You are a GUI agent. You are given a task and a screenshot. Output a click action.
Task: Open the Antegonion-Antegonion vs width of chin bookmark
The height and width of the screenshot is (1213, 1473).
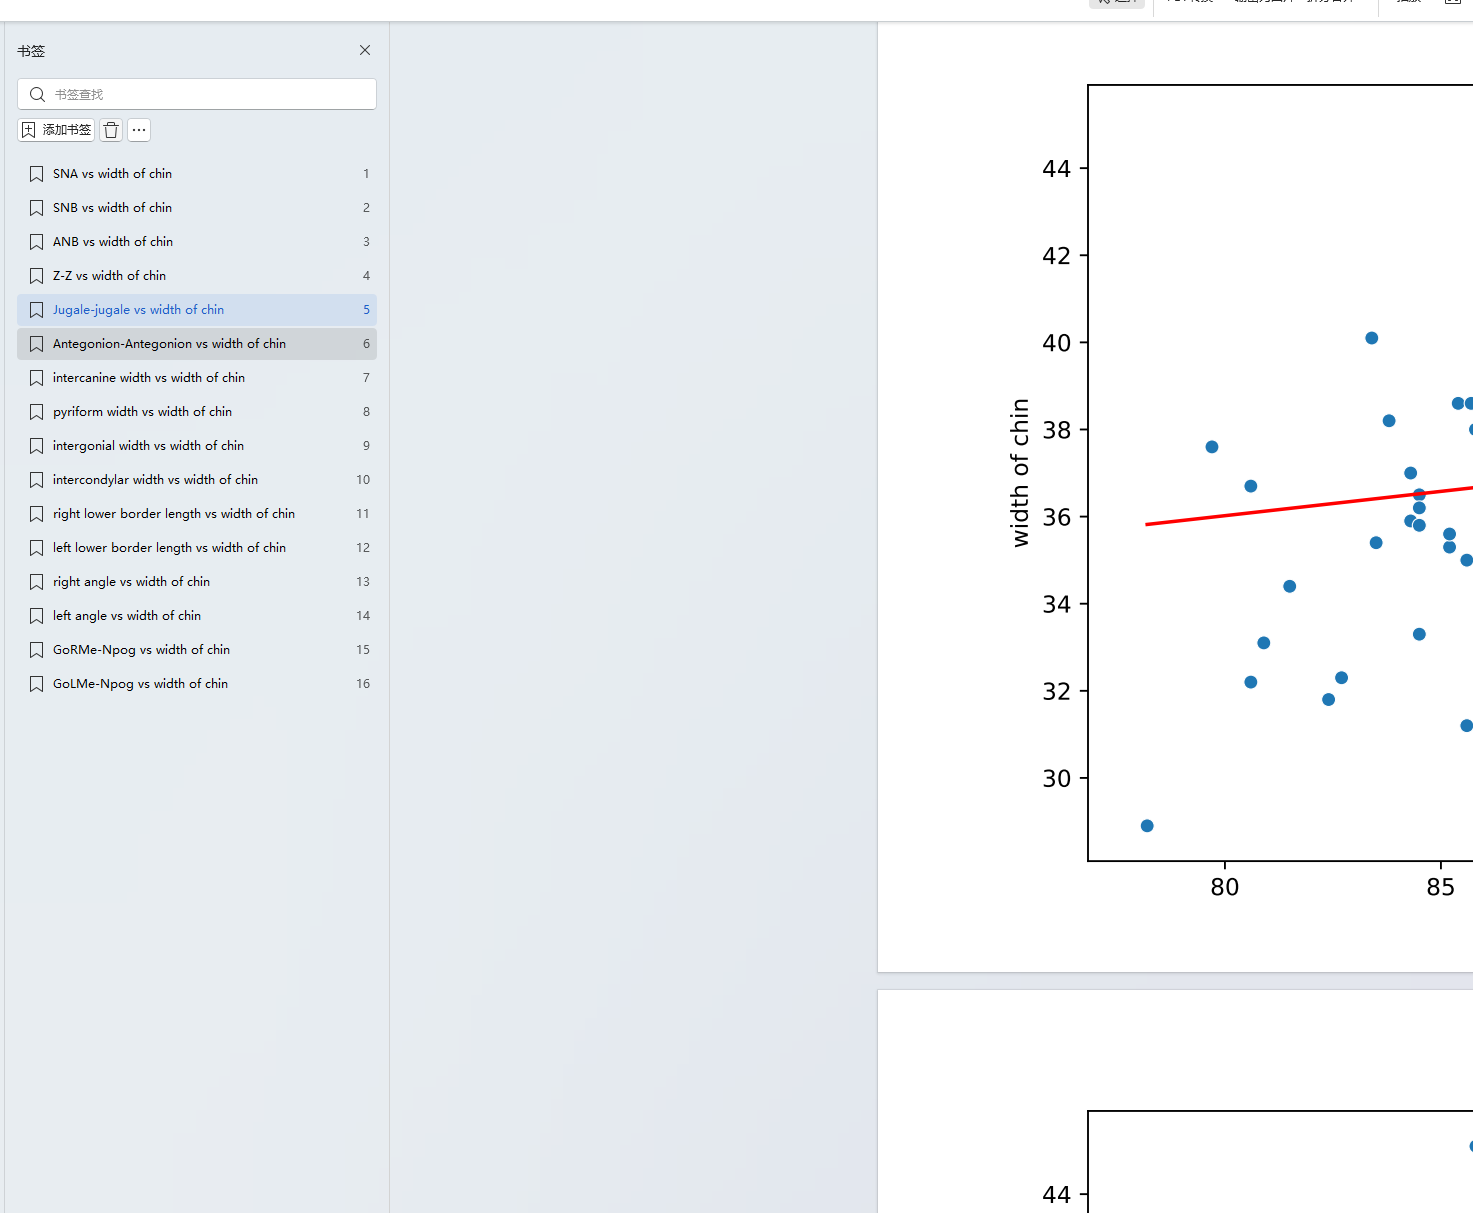pyautogui.click(x=197, y=344)
